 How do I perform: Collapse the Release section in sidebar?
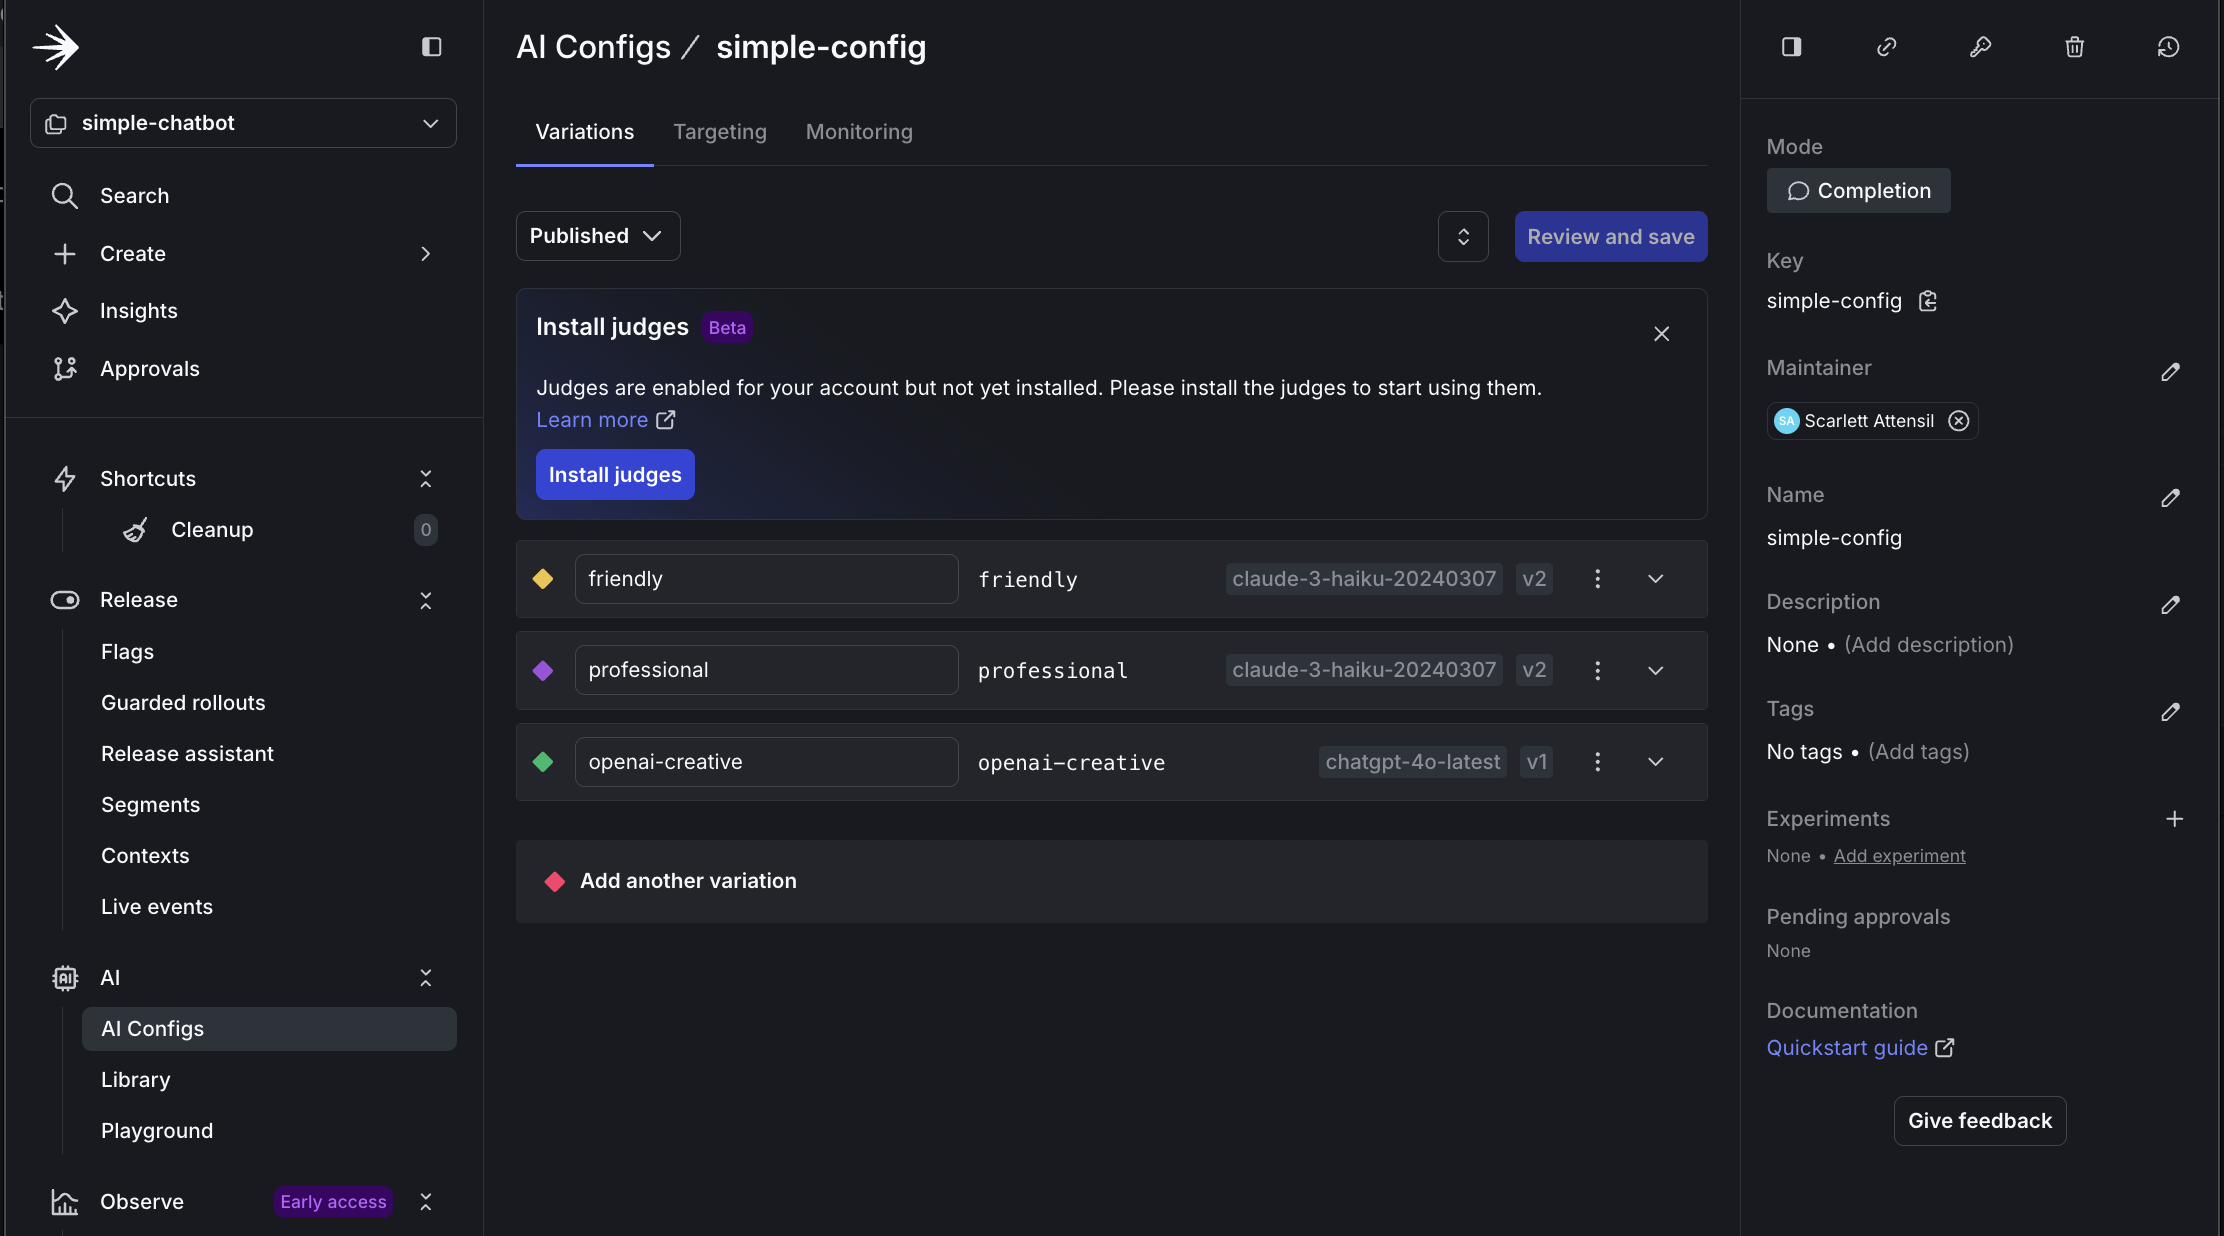425,600
